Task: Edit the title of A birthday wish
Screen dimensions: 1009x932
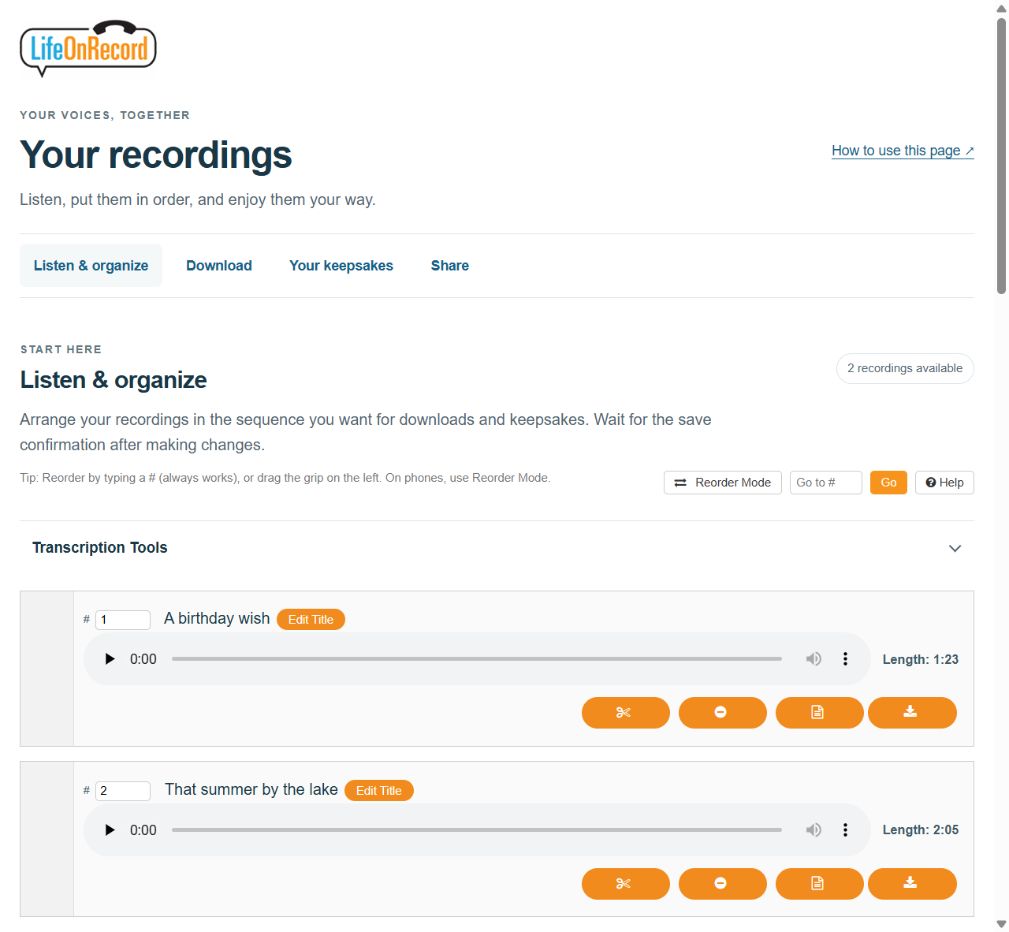Action: 311,619
